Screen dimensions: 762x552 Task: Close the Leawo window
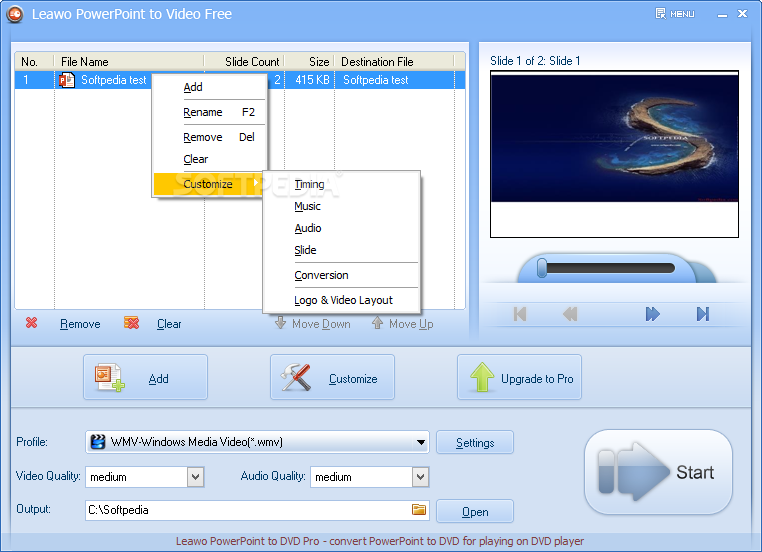[743, 14]
